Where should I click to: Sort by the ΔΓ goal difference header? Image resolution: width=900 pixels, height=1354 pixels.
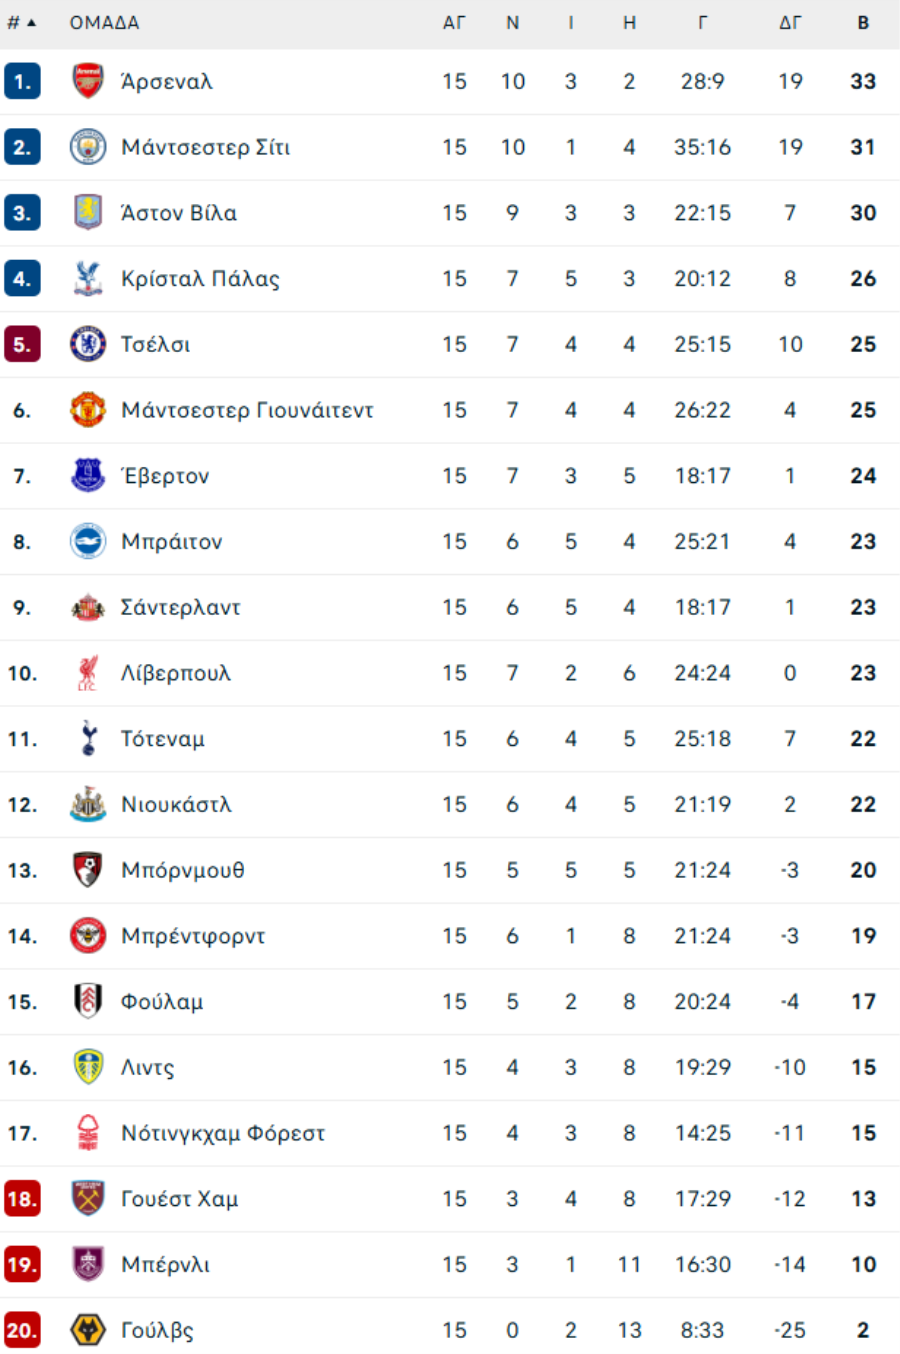point(790,22)
